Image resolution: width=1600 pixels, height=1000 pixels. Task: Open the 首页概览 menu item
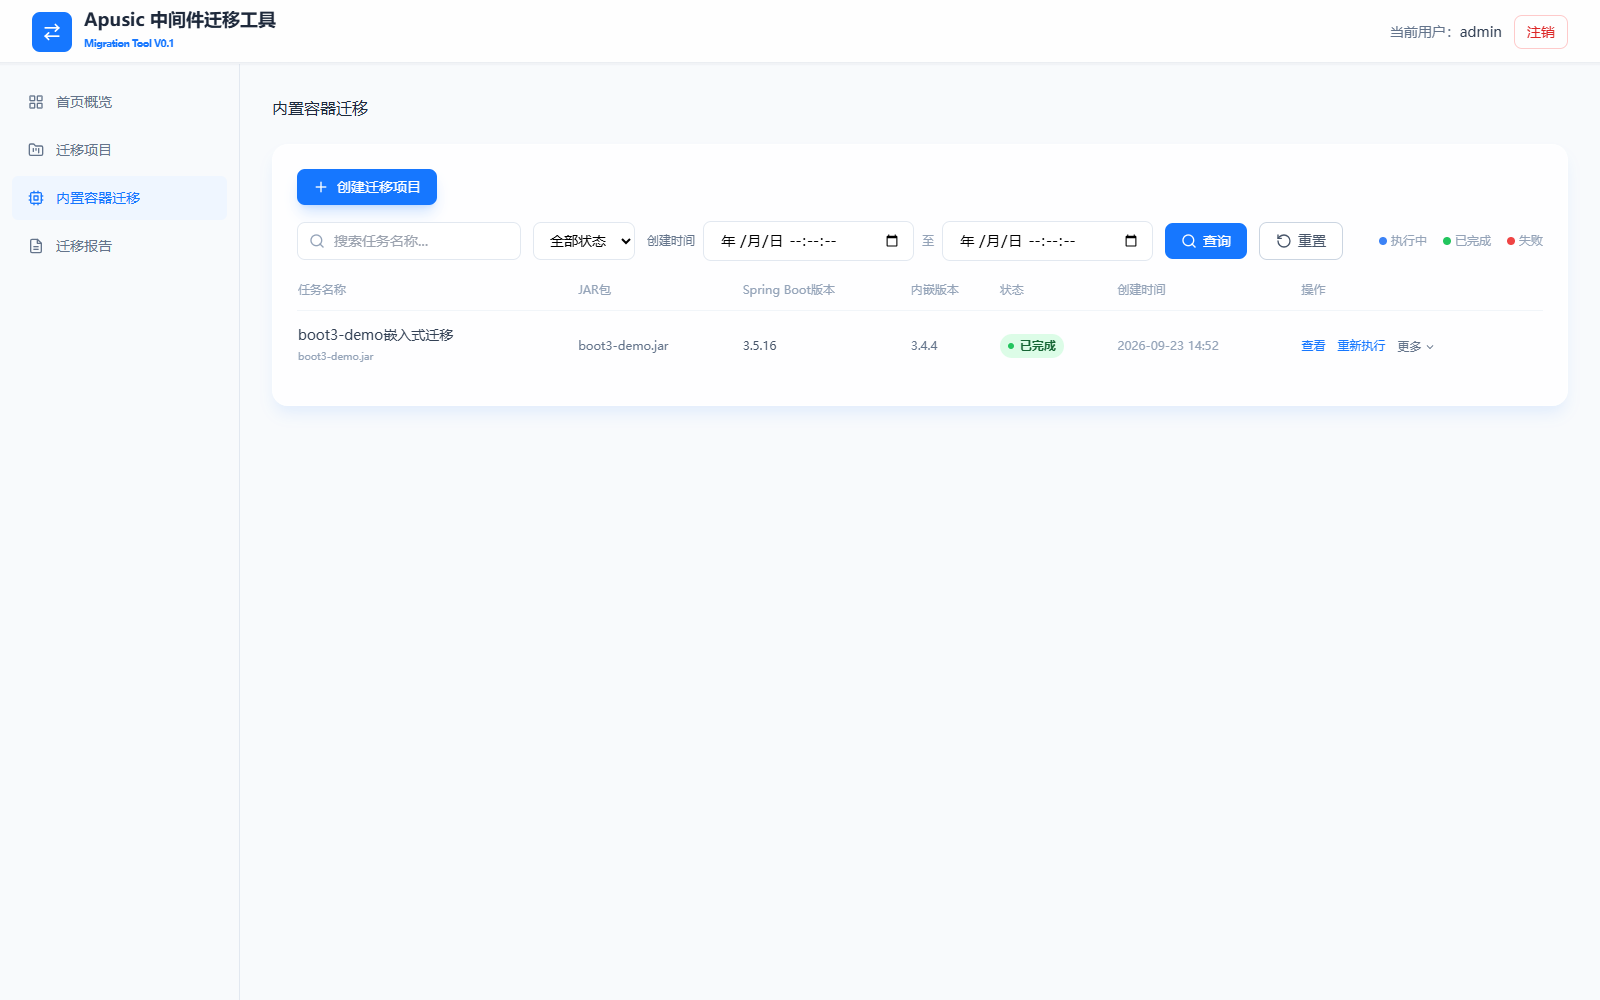pyautogui.click(x=120, y=102)
